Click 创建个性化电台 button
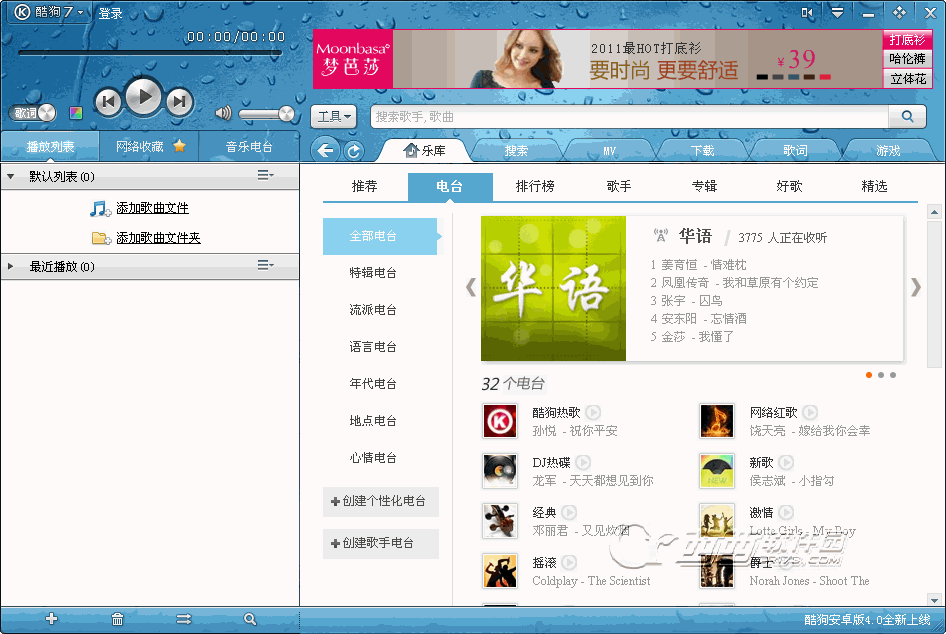This screenshot has height=634, width=946. (x=380, y=501)
